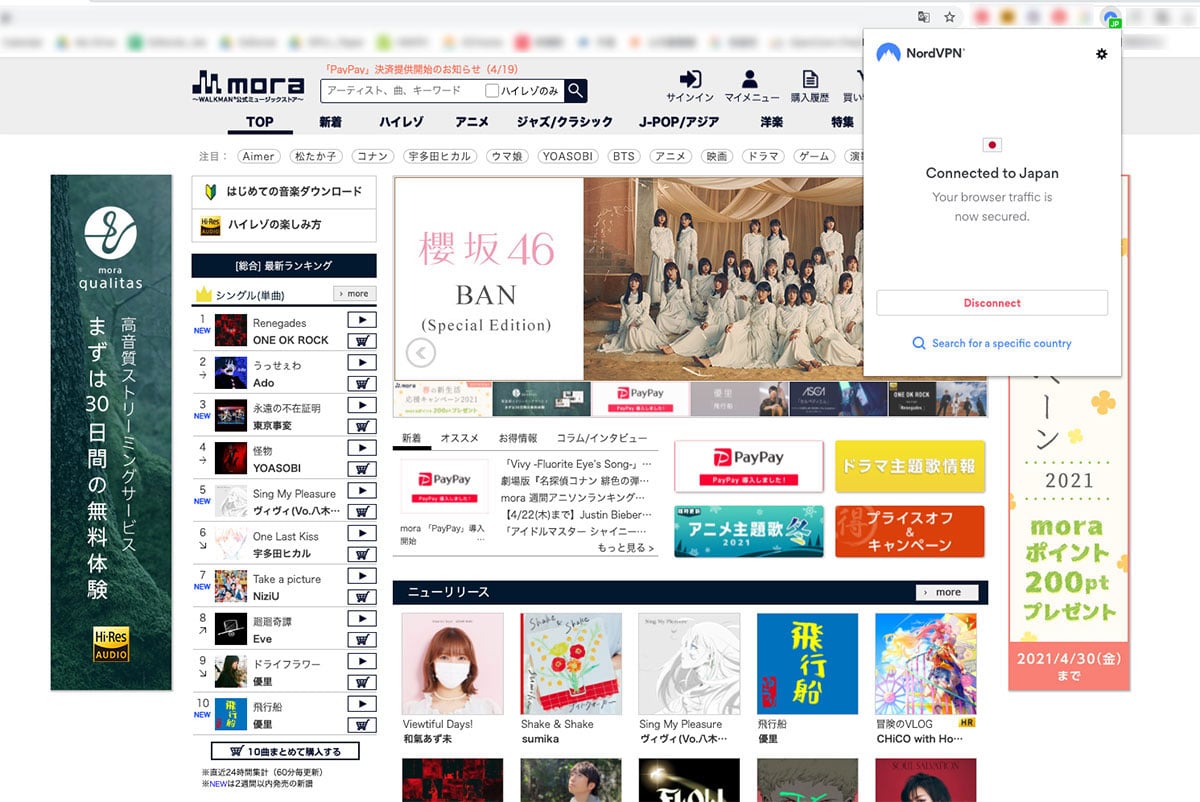Add うっせぇわ to cart
Screen dimensions: 1200x802
tap(361, 383)
